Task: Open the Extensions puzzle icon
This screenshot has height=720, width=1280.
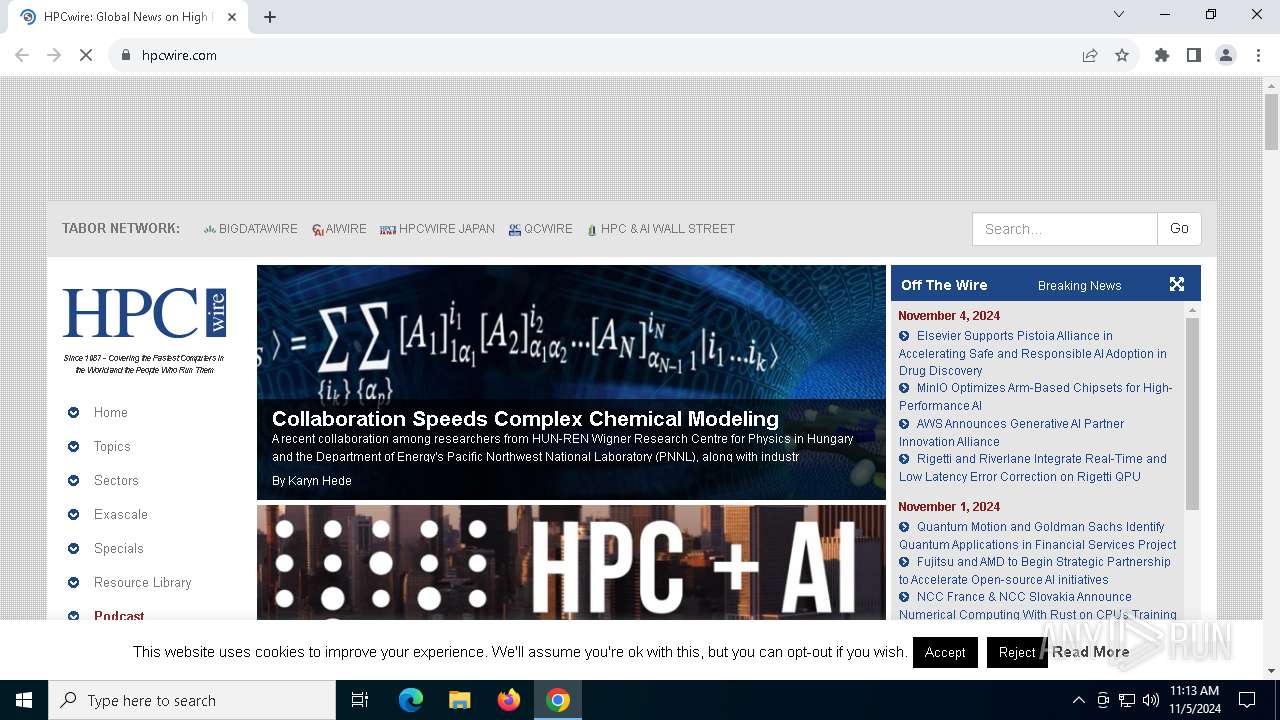Action: [x=1162, y=55]
